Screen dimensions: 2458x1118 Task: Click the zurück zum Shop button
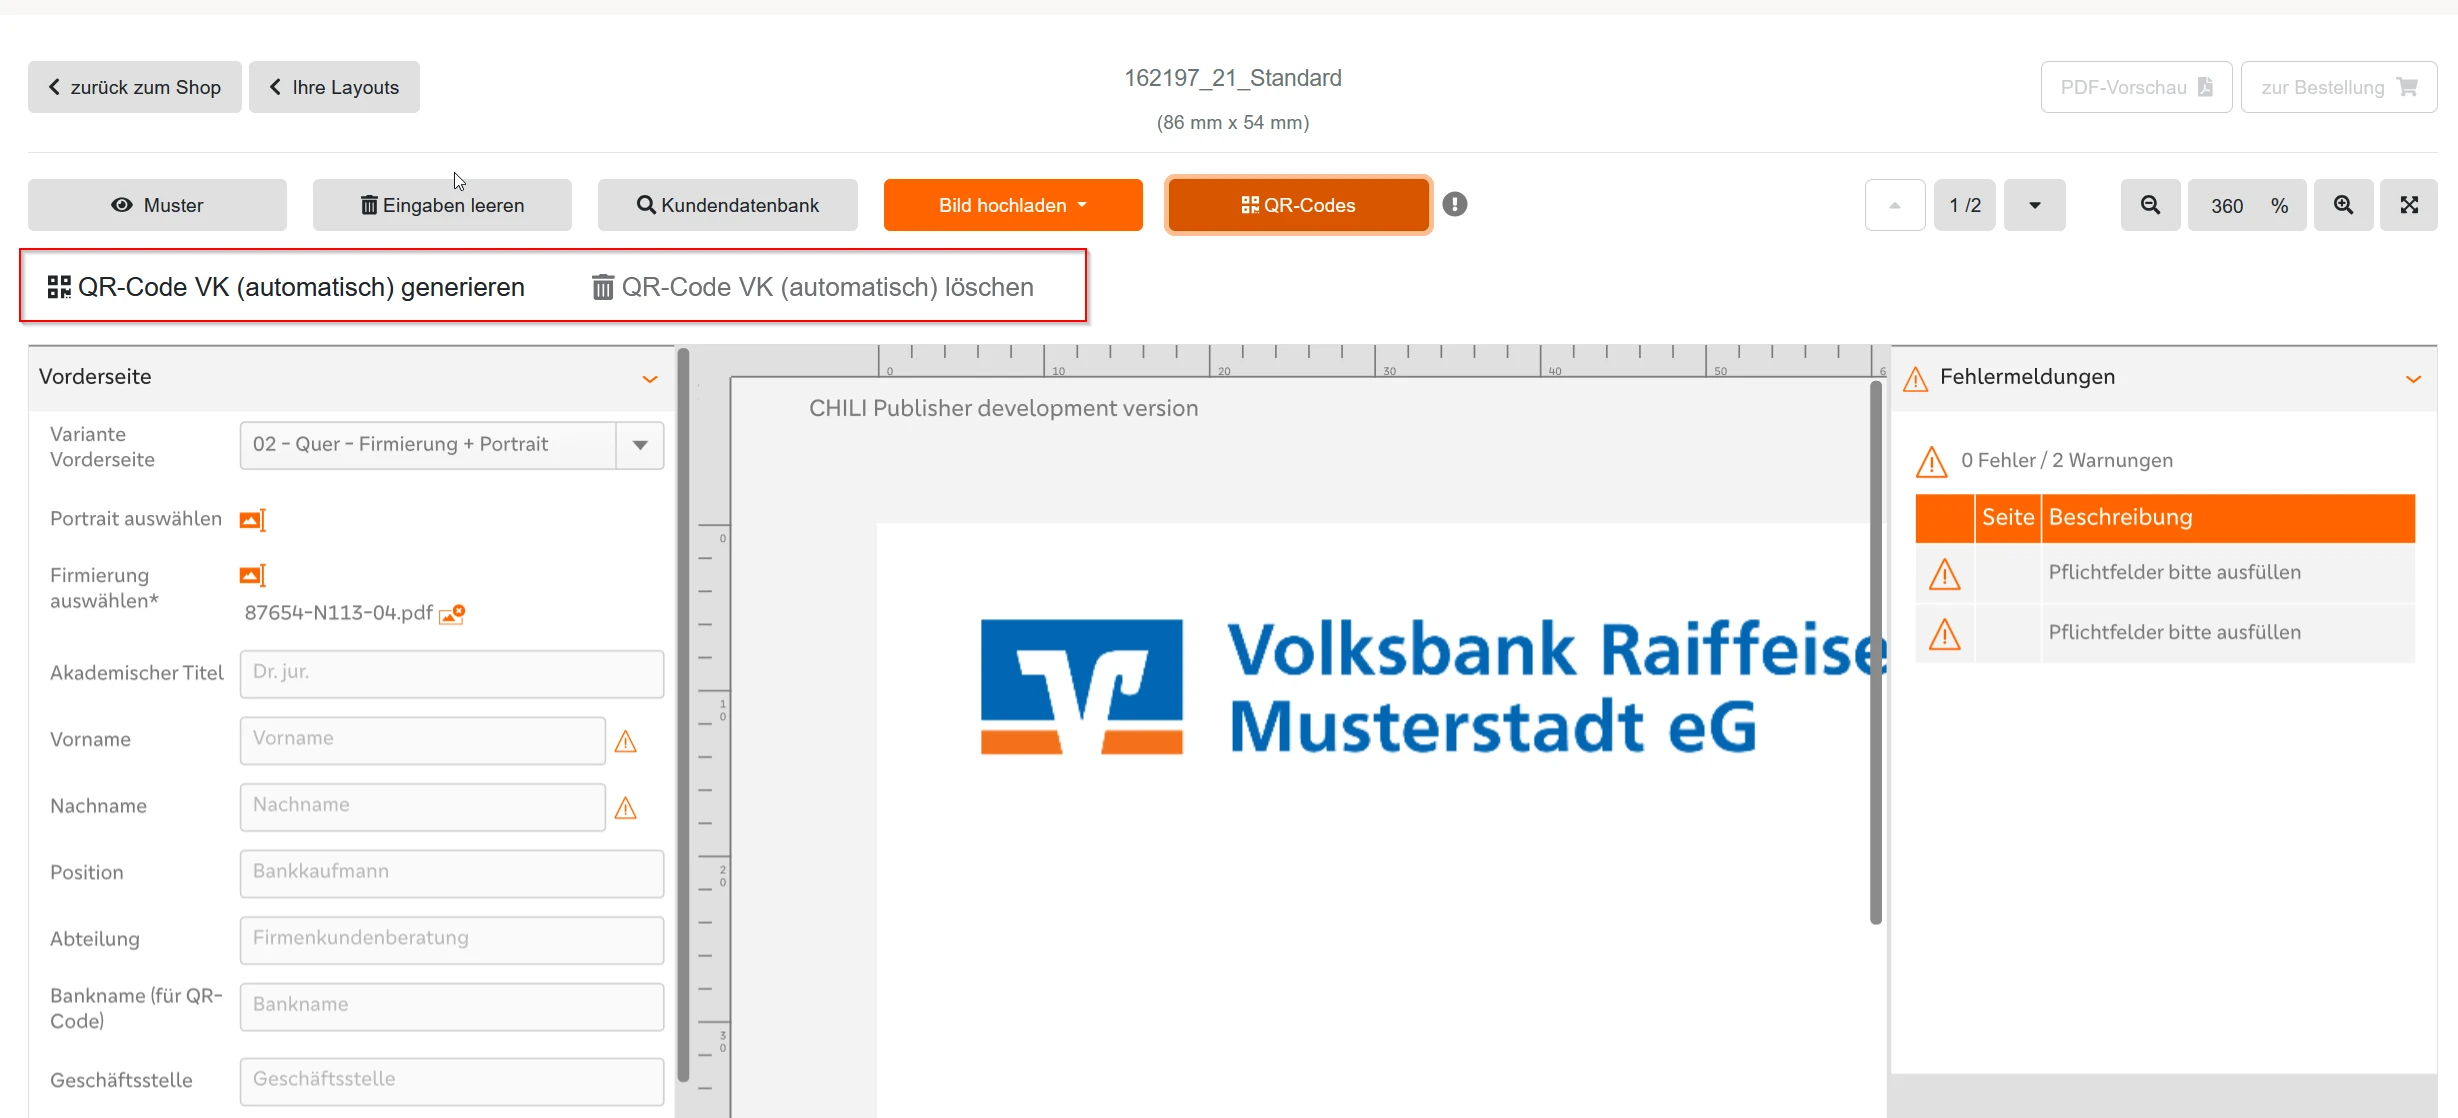coord(135,87)
